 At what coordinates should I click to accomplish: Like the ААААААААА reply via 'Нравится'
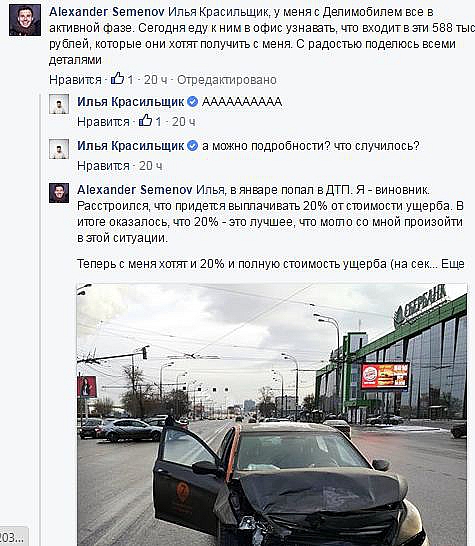pos(103,122)
